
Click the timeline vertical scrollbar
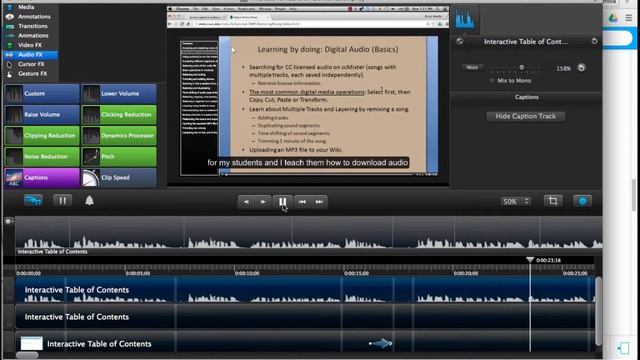pyautogui.click(x=598, y=311)
